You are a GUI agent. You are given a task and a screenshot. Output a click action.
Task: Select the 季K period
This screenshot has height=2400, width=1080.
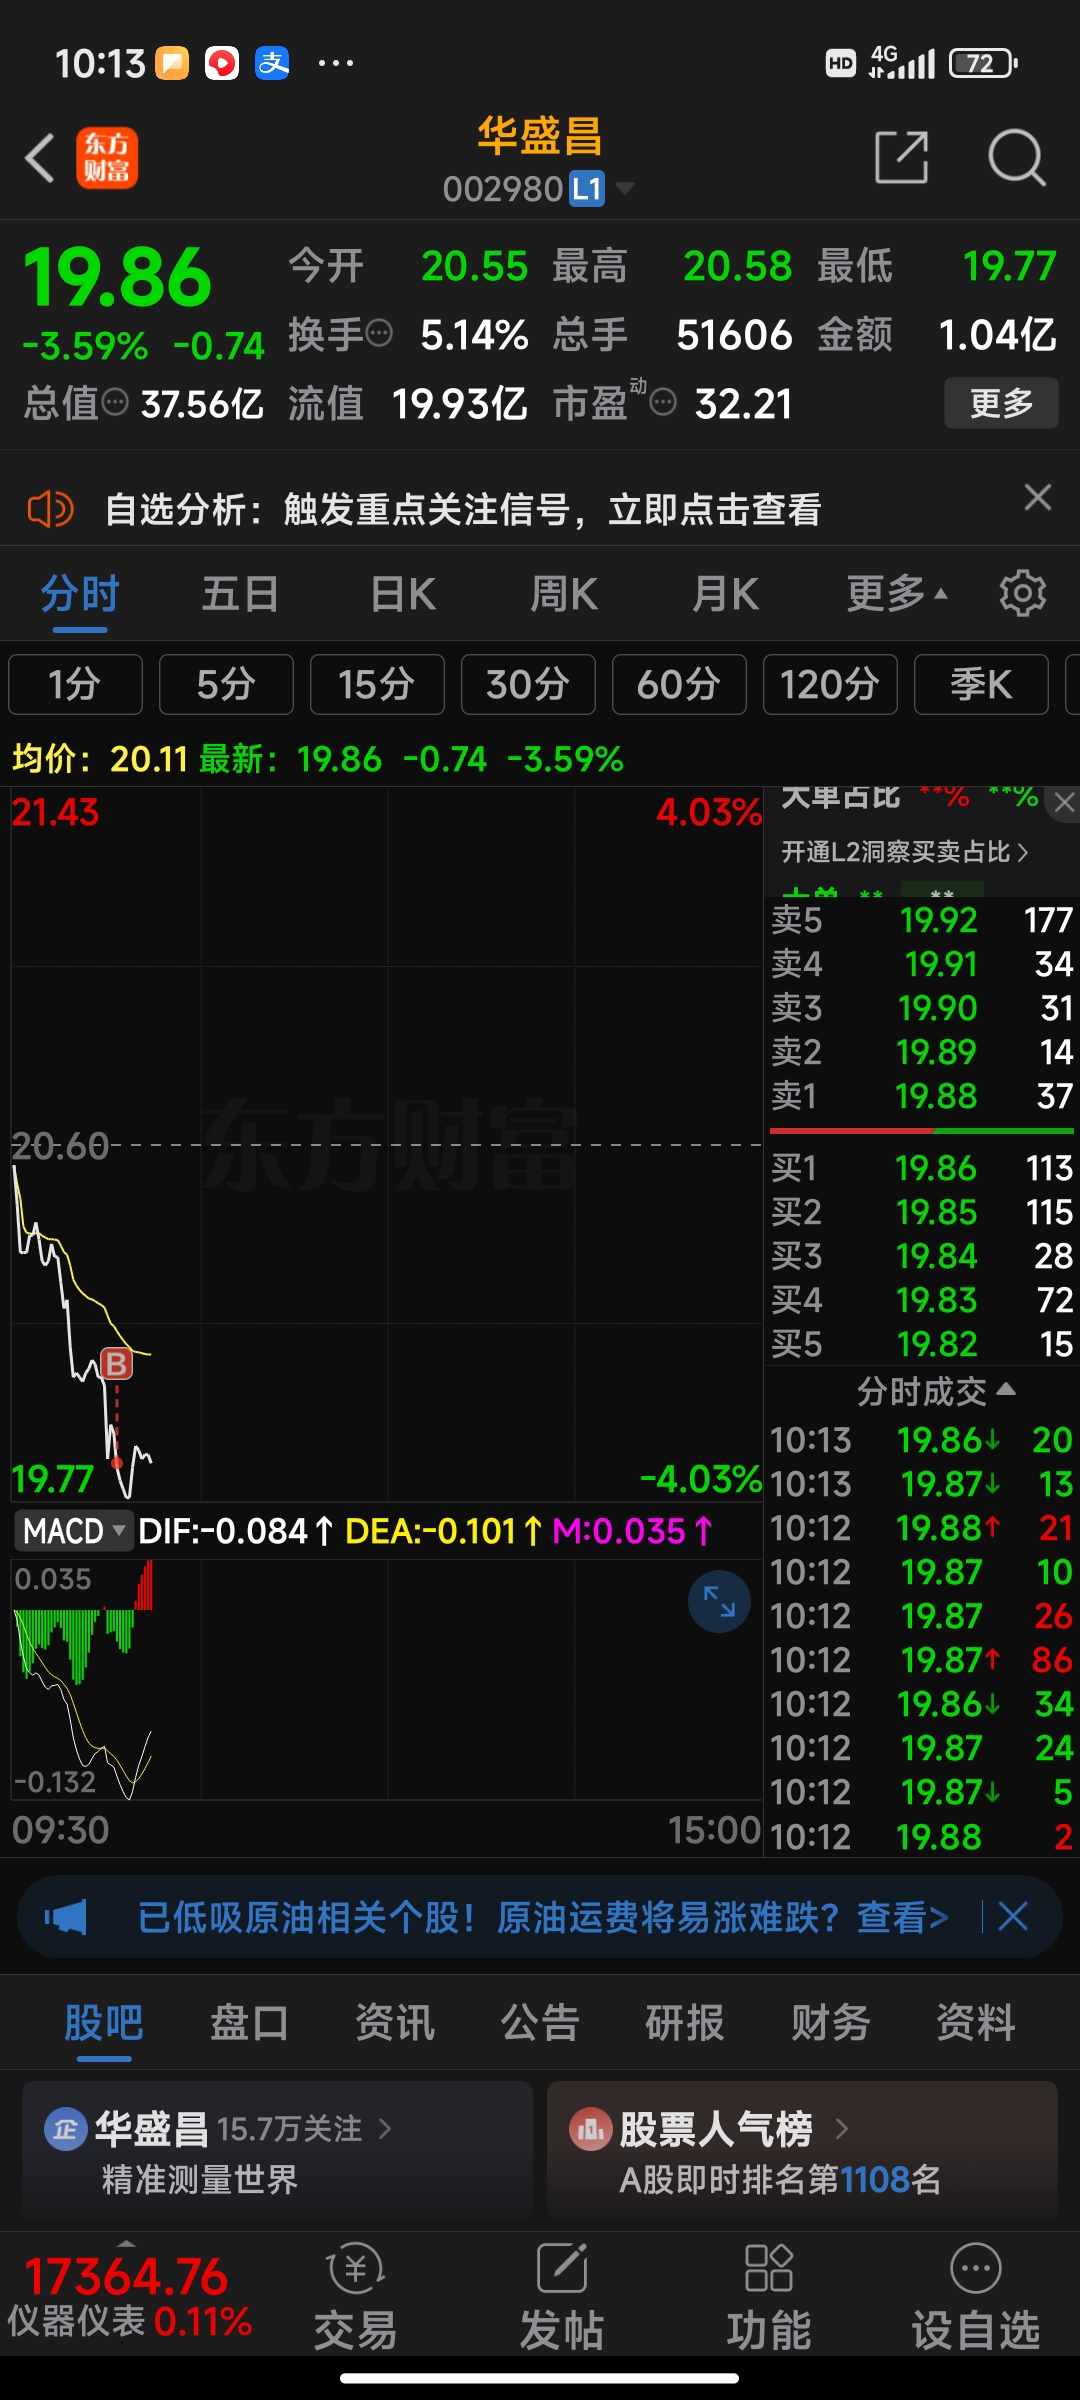tap(981, 685)
